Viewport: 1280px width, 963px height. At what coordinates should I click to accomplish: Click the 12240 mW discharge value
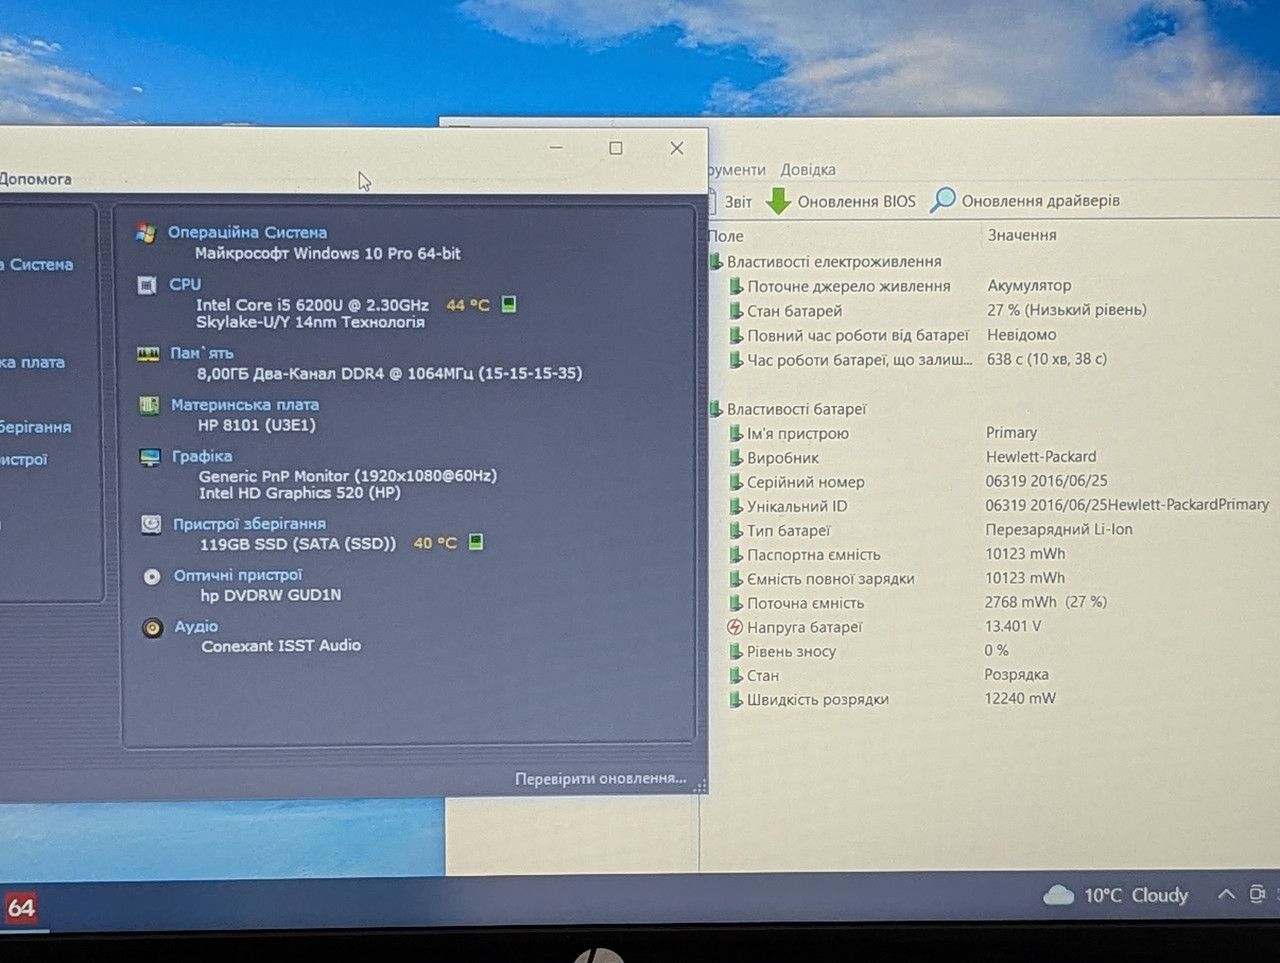point(1020,698)
